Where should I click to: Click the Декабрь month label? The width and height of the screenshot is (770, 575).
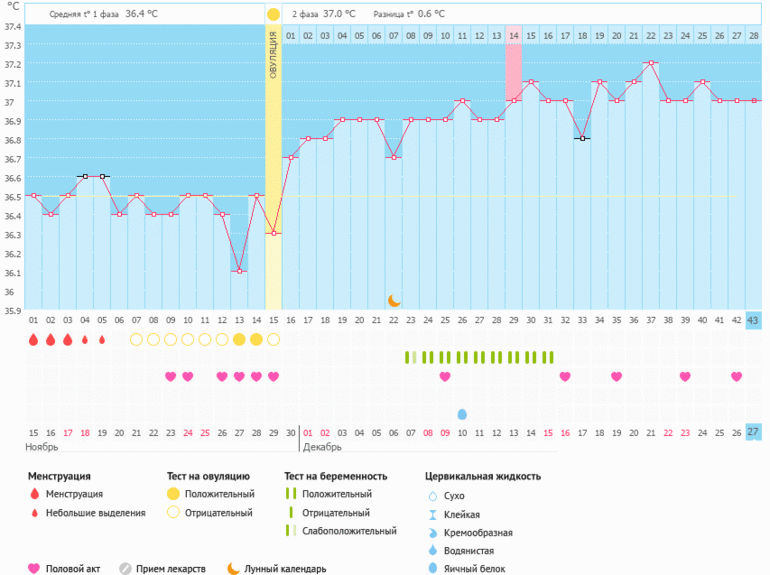coord(322,447)
